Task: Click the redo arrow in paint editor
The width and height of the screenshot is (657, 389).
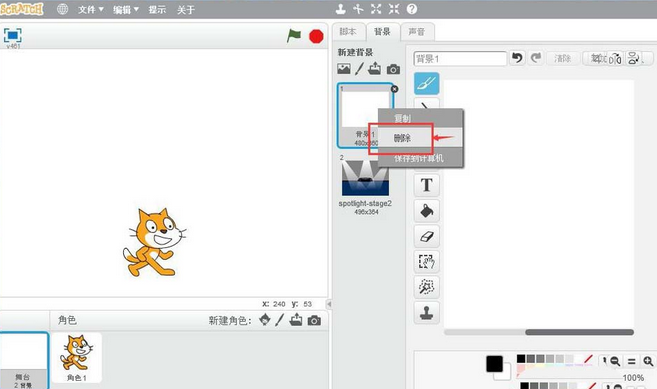Action: pos(536,58)
